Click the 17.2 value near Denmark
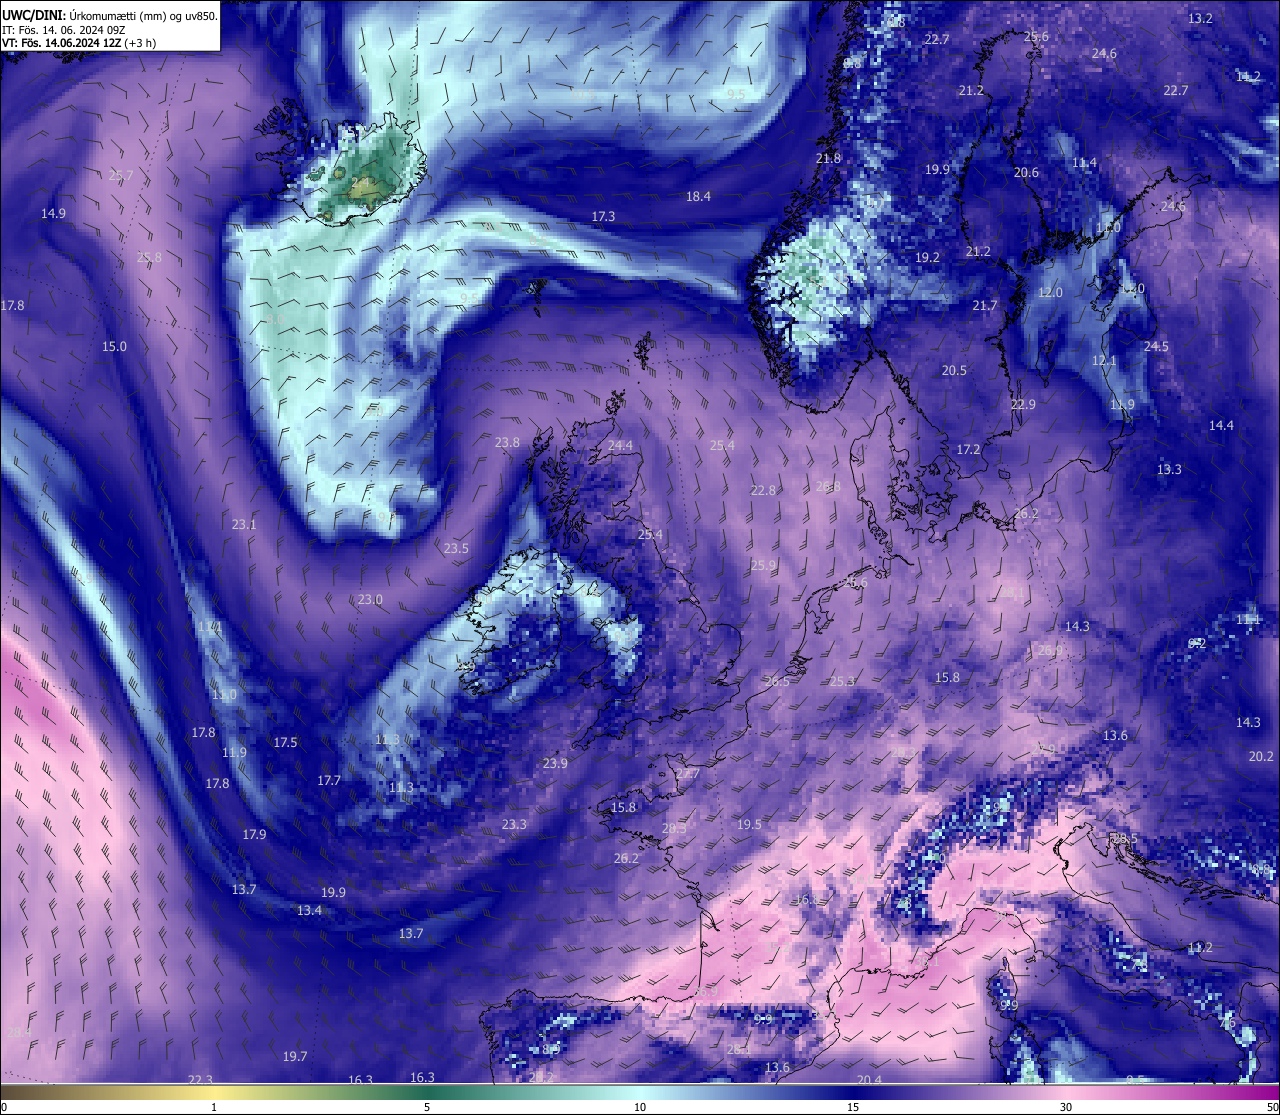 (968, 449)
